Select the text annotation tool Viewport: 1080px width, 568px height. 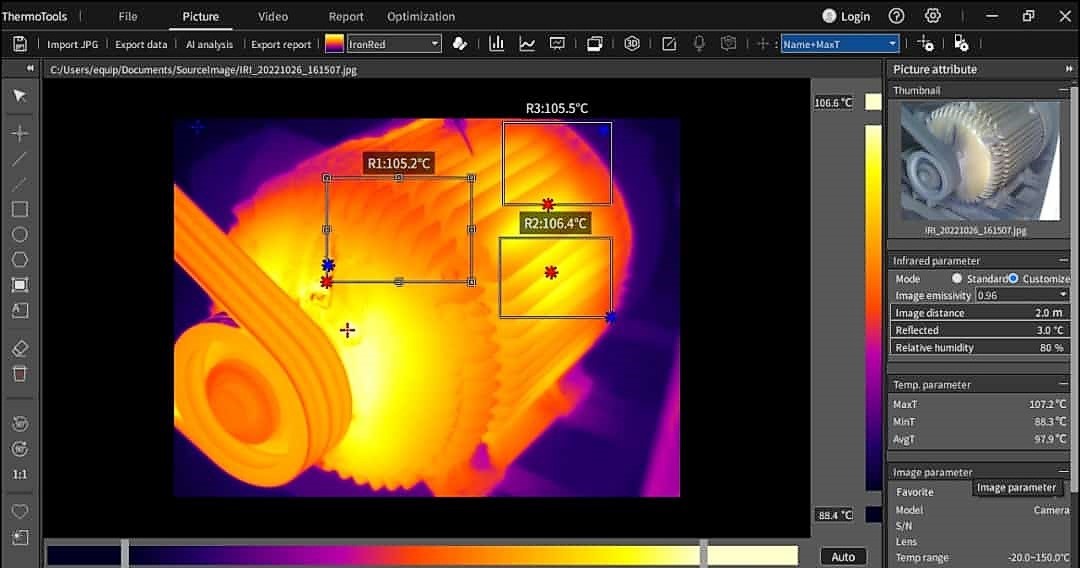(19, 311)
